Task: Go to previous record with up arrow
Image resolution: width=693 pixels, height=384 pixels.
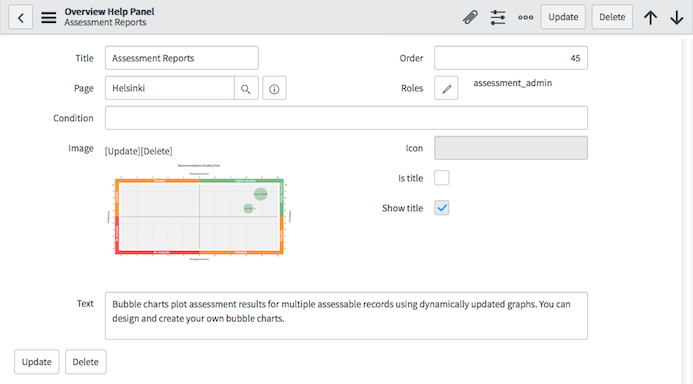Action: click(650, 18)
